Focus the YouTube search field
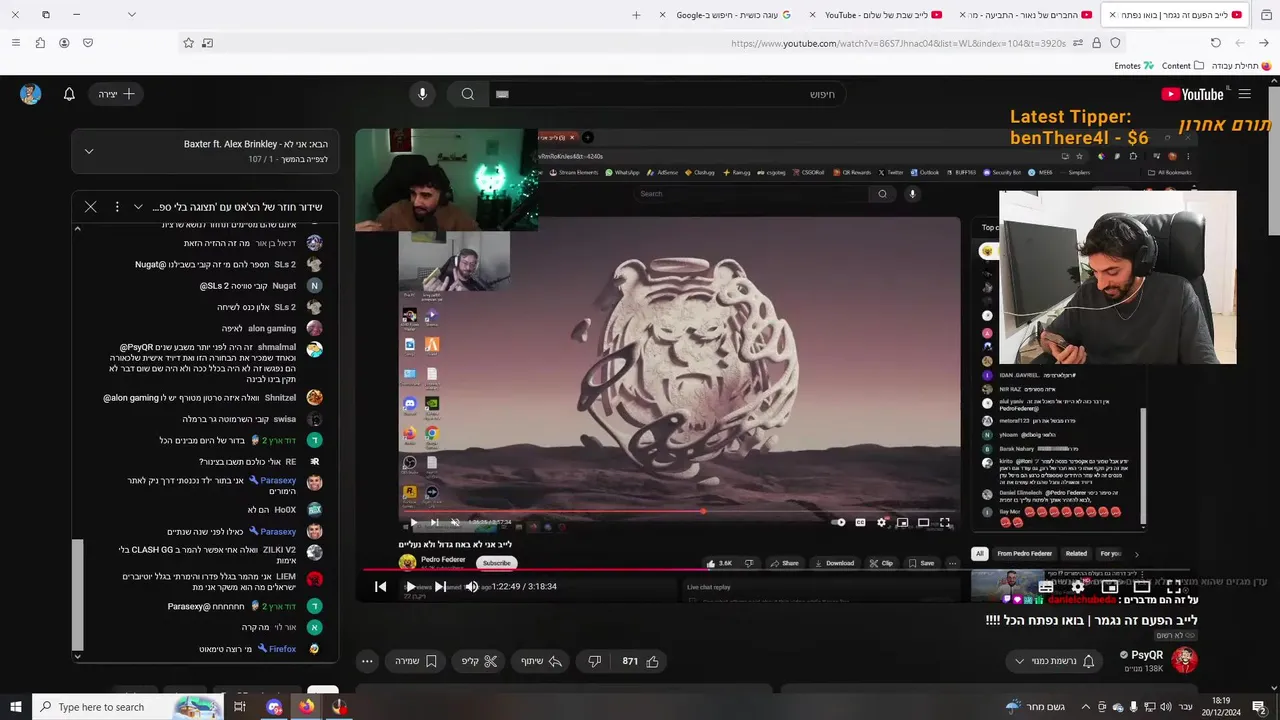 click(x=668, y=94)
